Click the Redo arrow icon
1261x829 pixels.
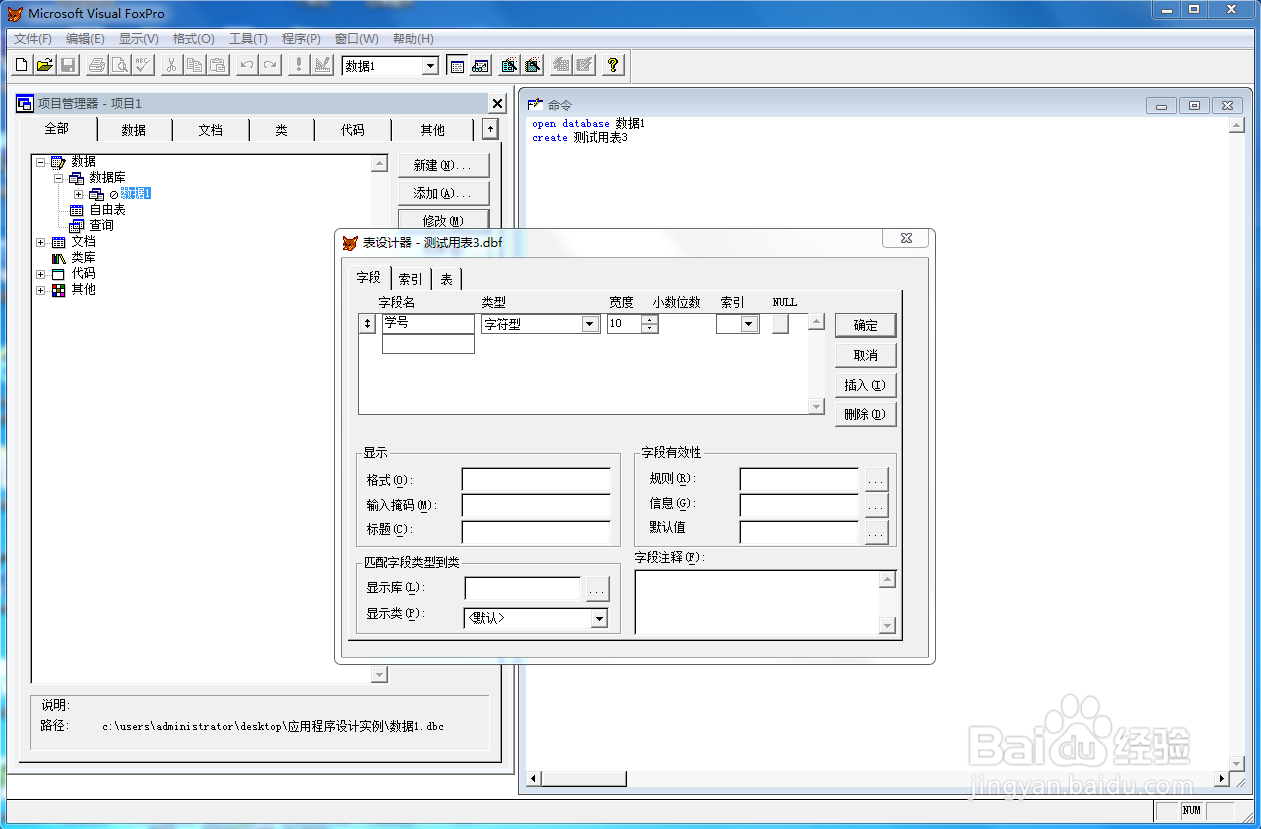(x=270, y=65)
